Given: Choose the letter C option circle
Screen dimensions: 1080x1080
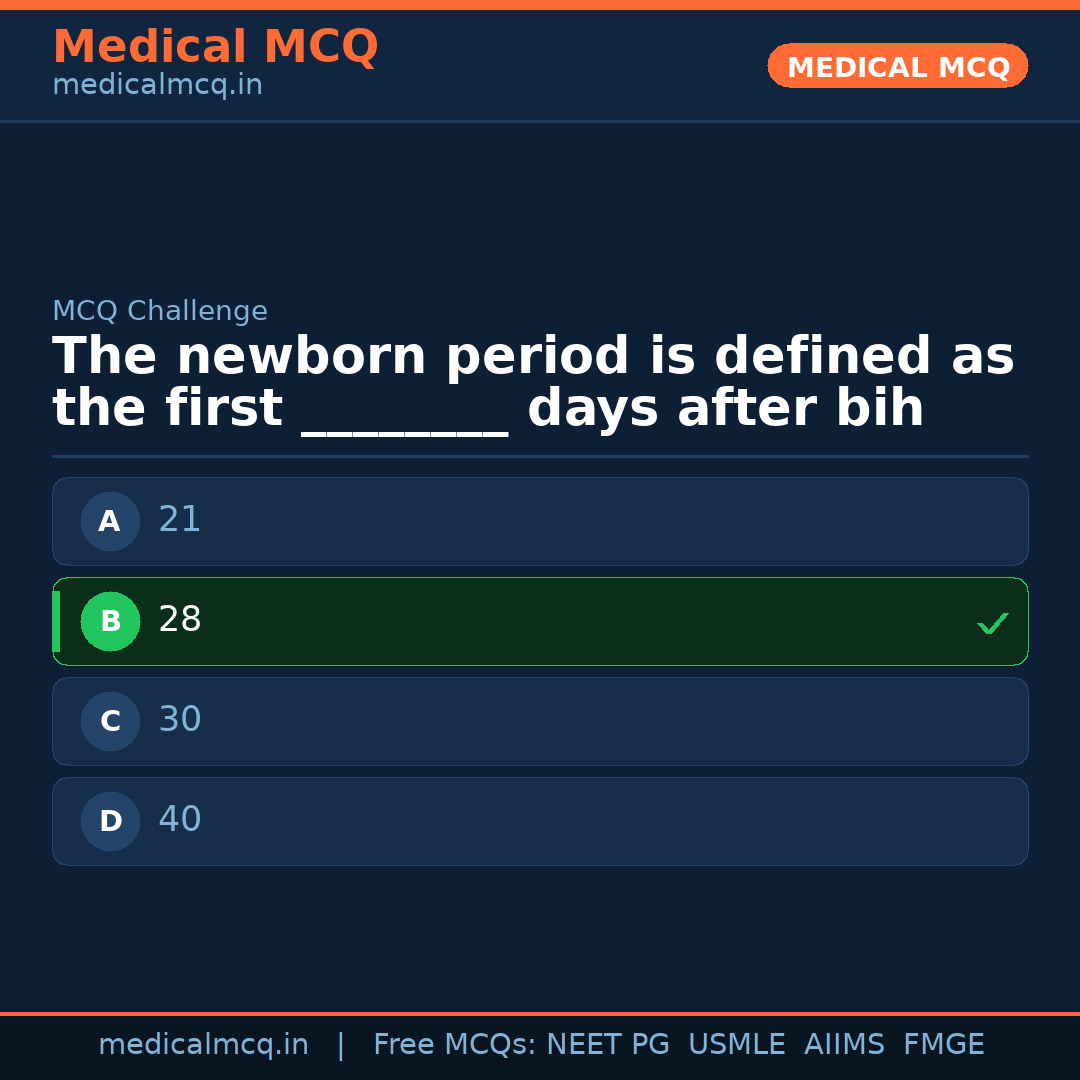Looking at the screenshot, I should [110, 721].
